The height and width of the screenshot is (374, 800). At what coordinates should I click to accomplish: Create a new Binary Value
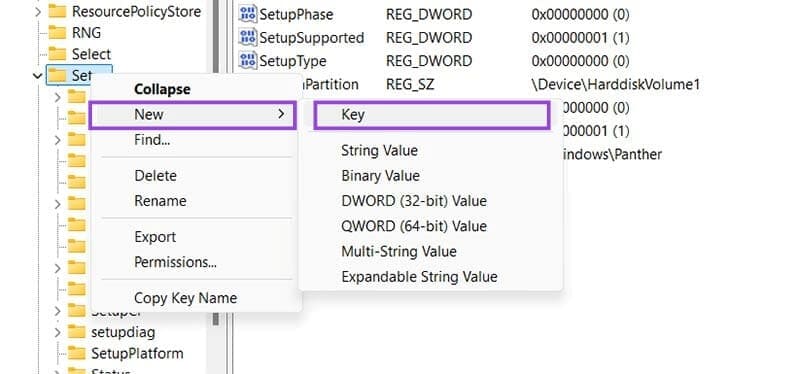tap(380, 176)
